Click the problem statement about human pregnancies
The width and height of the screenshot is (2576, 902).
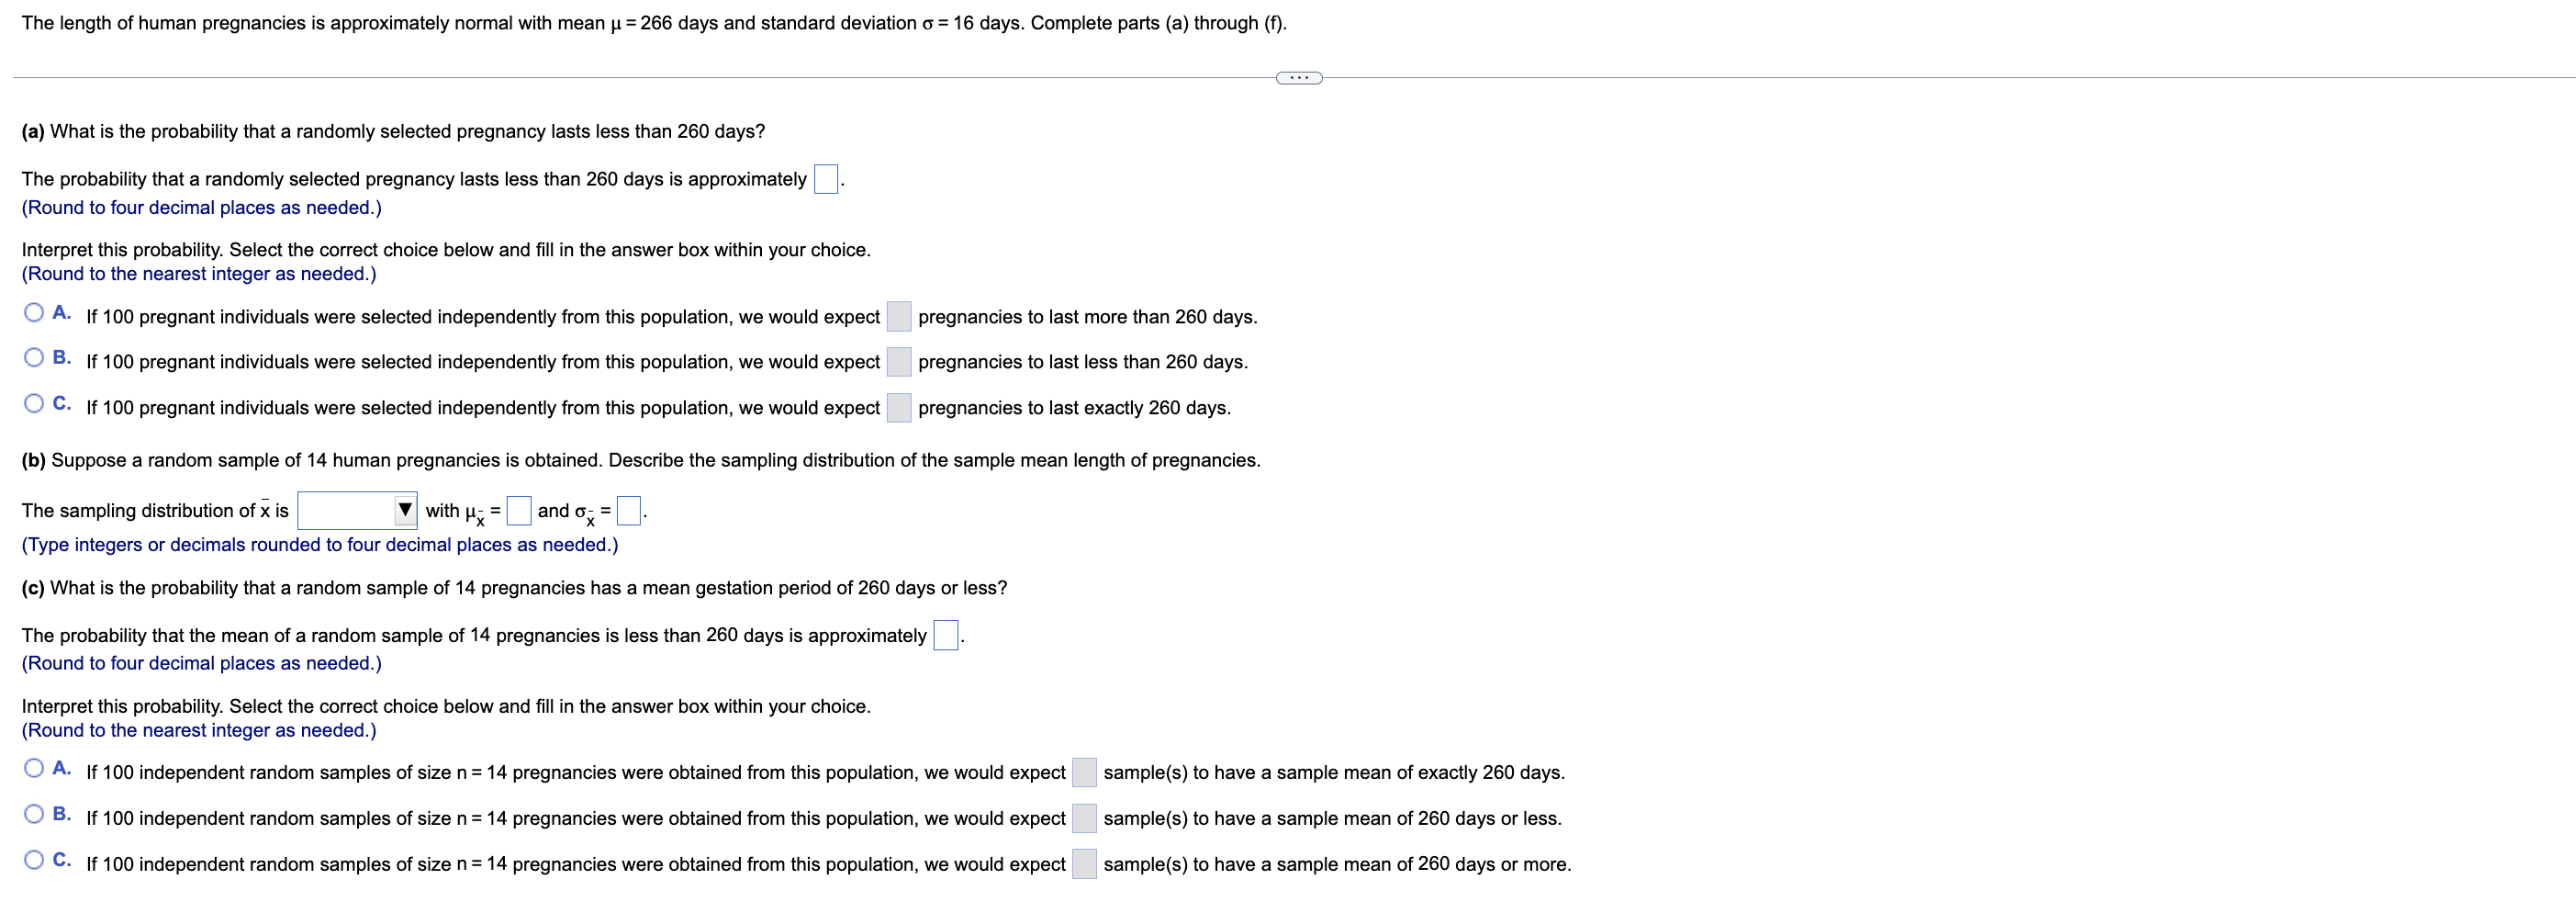(x=654, y=24)
